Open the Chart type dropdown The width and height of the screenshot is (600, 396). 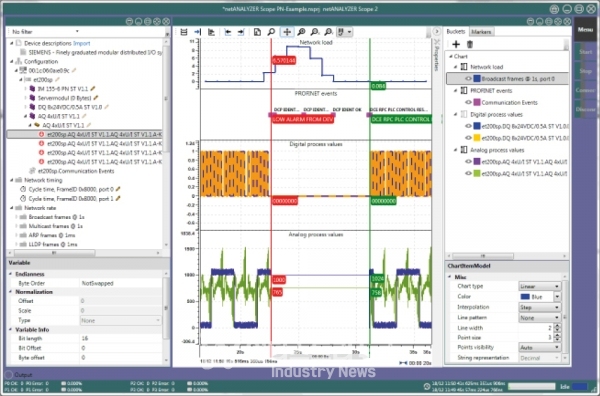pos(540,286)
